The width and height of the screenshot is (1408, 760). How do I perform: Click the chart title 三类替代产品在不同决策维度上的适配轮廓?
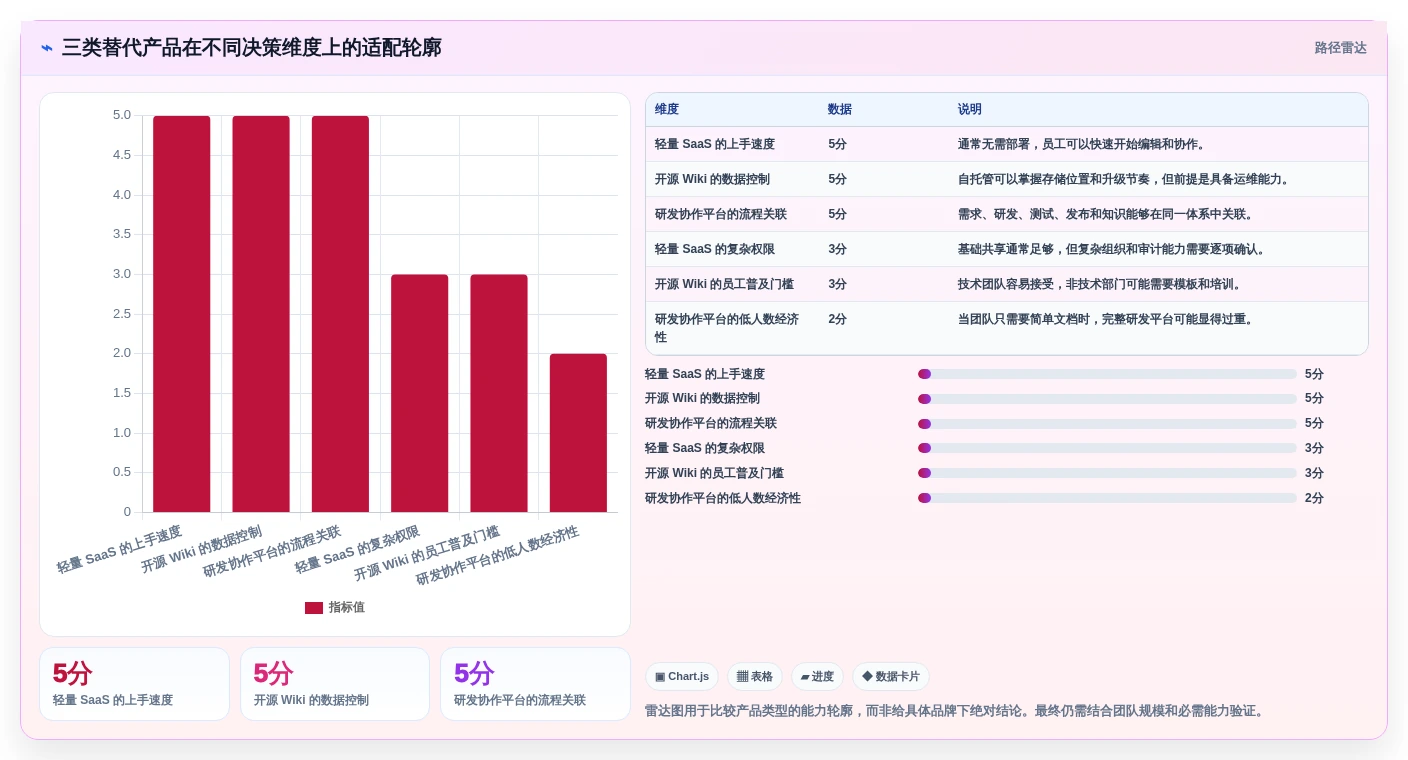(x=251, y=48)
